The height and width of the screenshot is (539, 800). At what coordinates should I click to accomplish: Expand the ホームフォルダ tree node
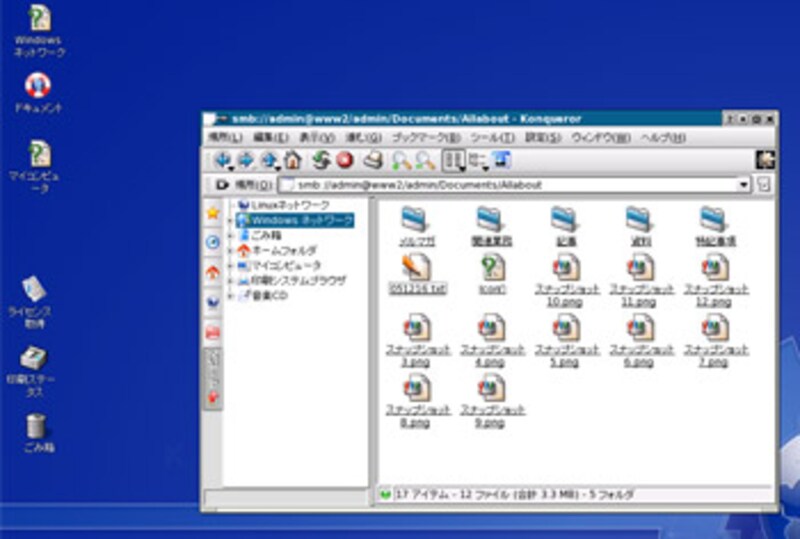point(230,251)
